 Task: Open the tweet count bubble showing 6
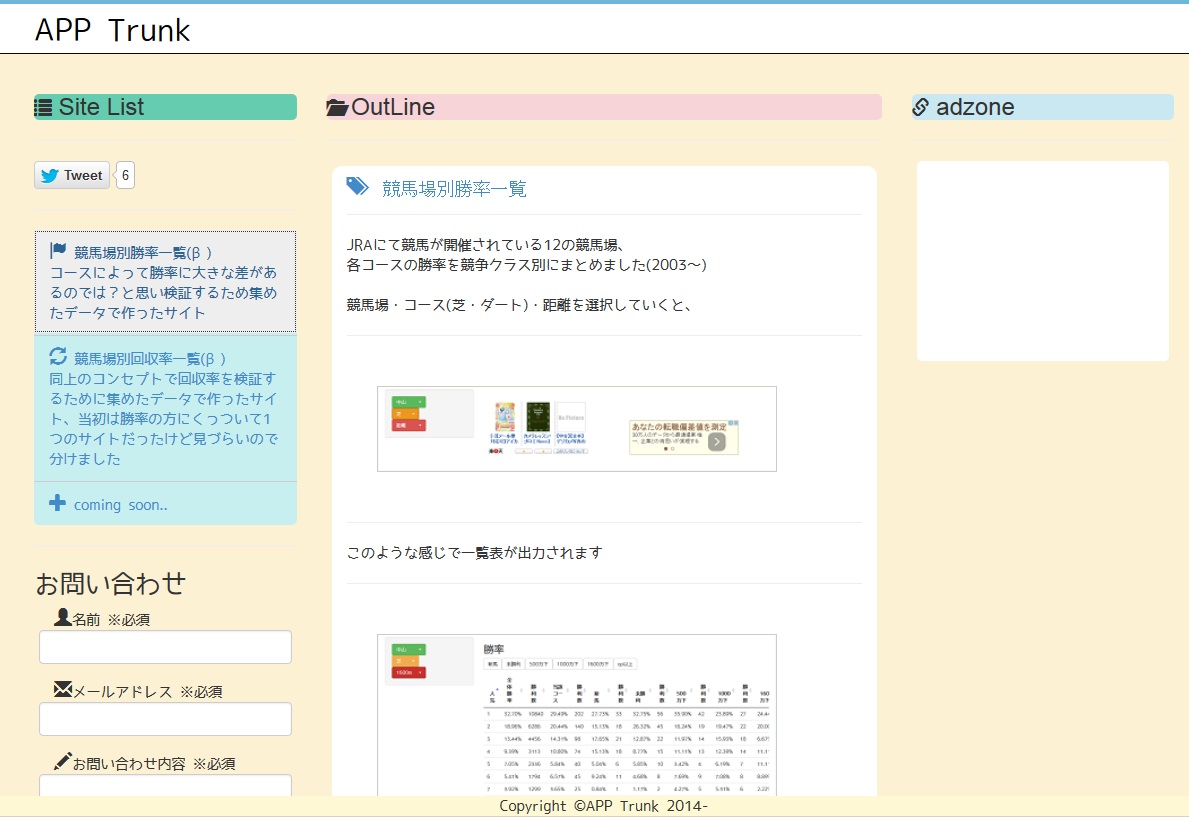click(x=125, y=175)
